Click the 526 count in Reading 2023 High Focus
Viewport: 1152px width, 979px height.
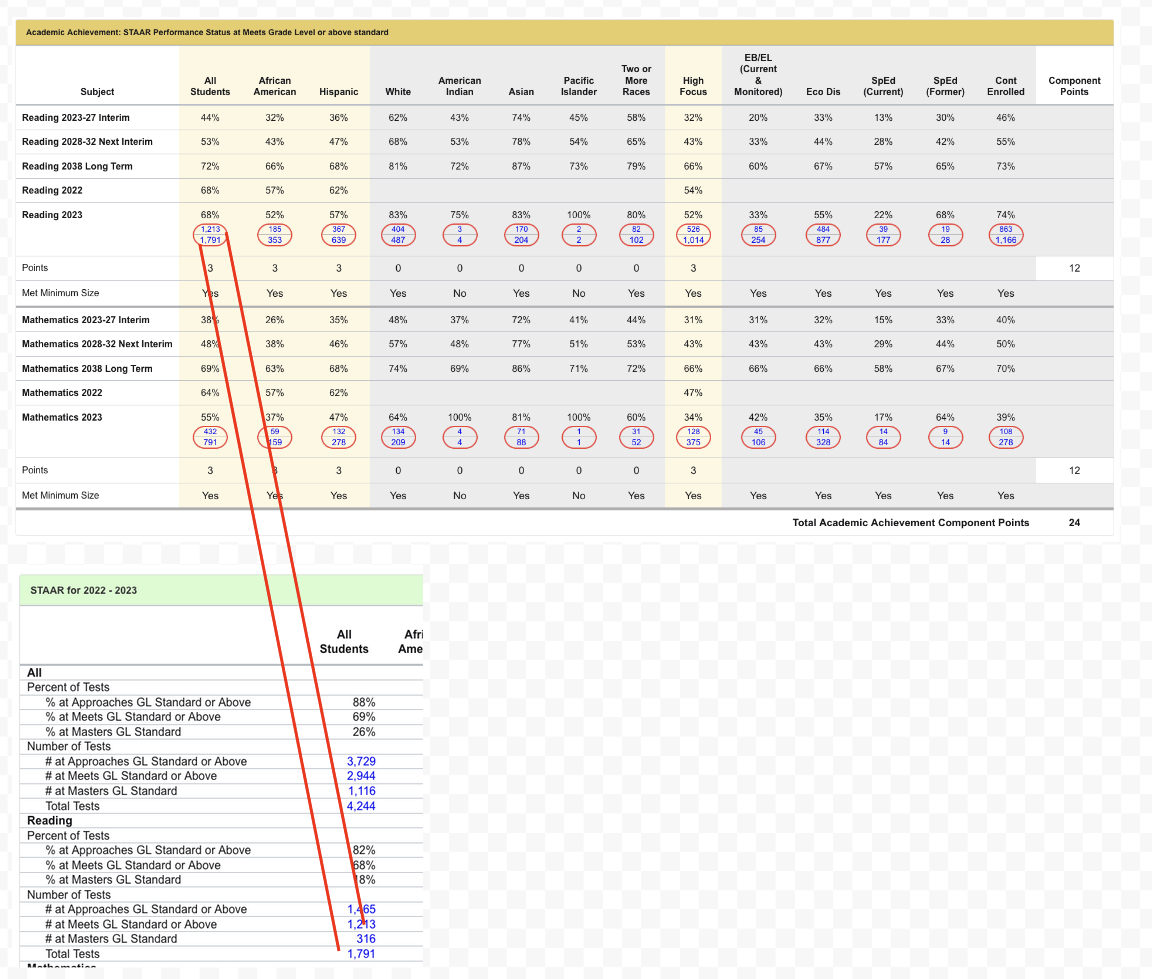(x=694, y=229)
